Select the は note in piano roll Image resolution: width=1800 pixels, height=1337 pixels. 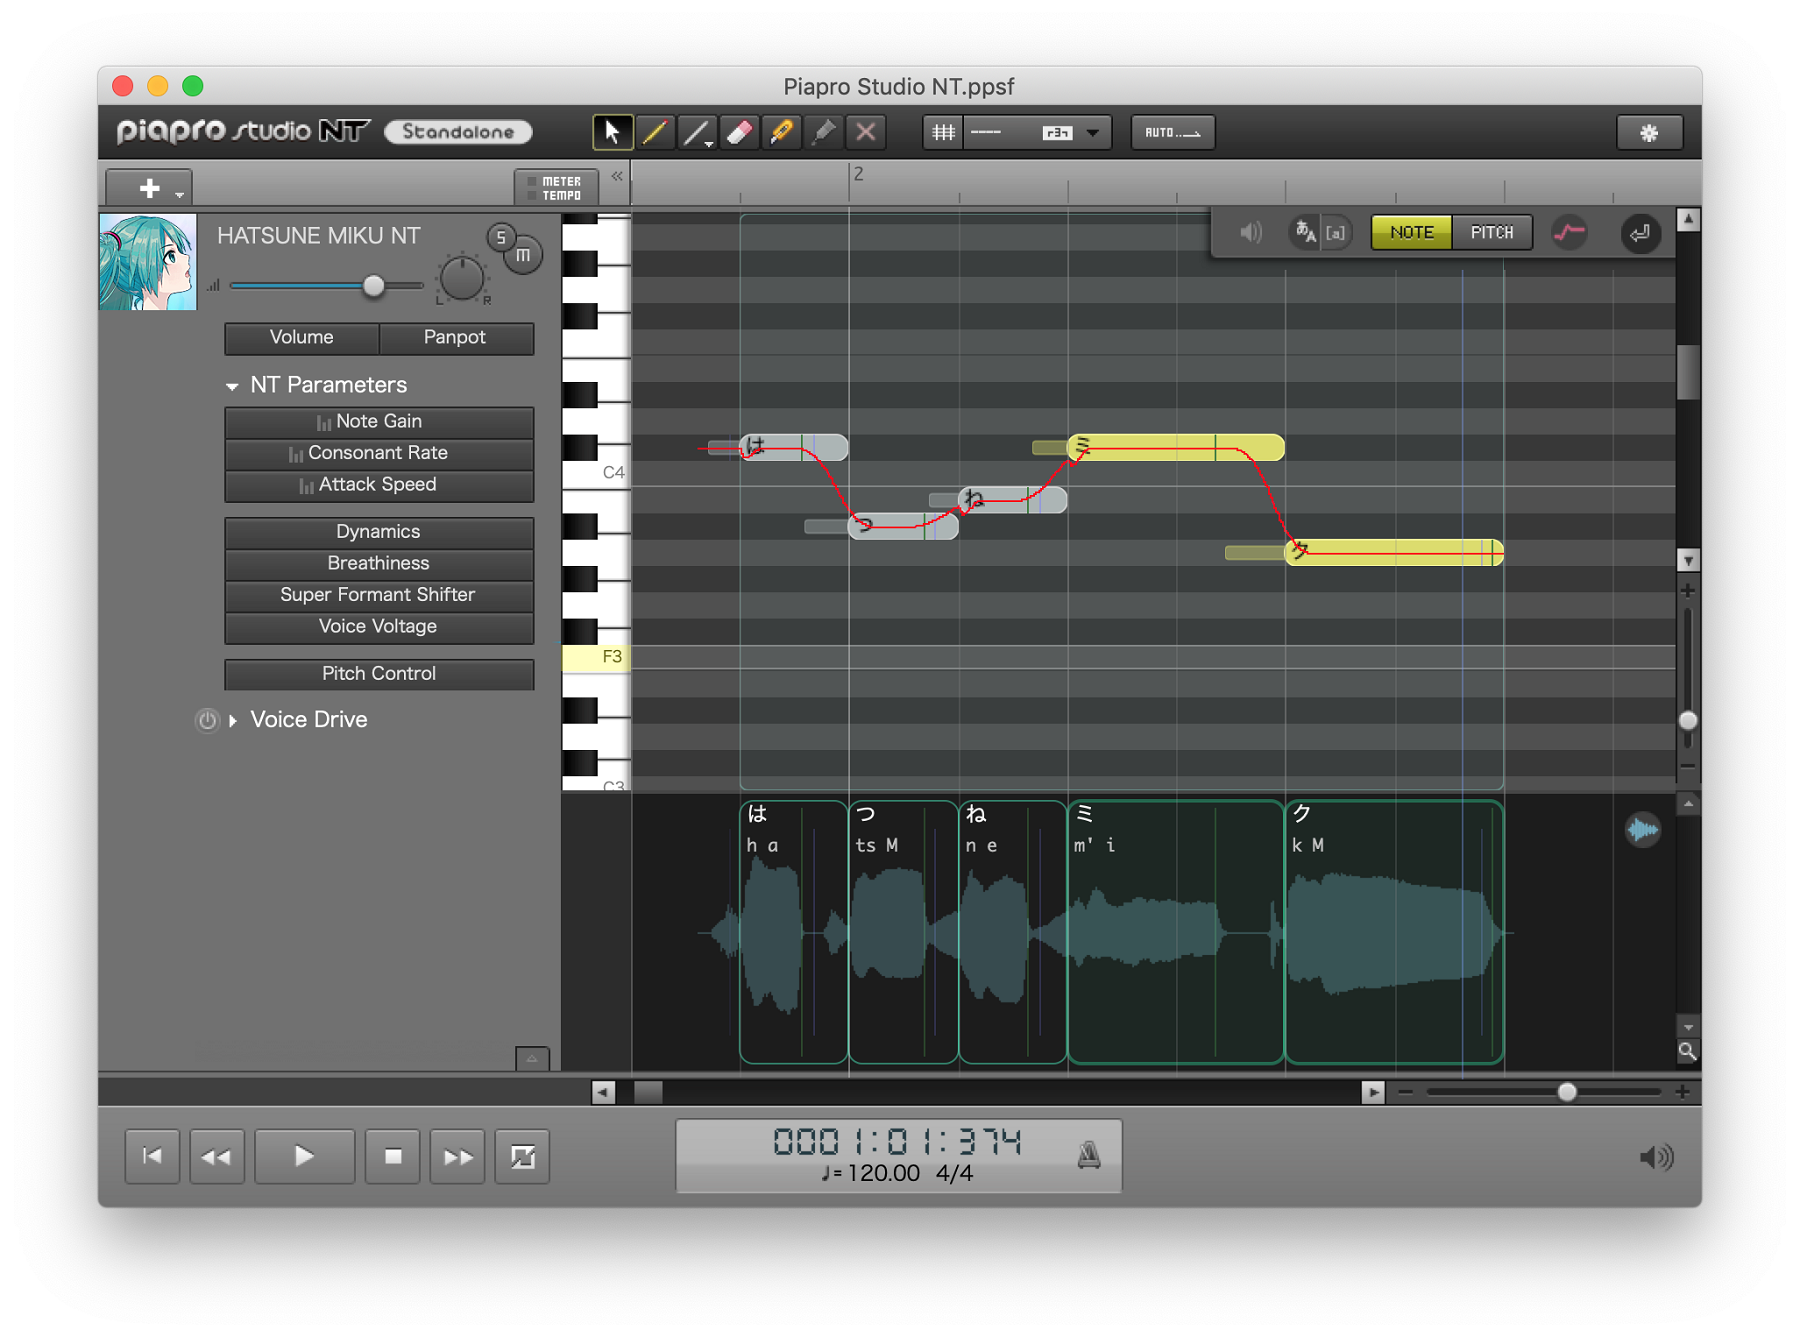pyautogui.click(x=794, y=448)
